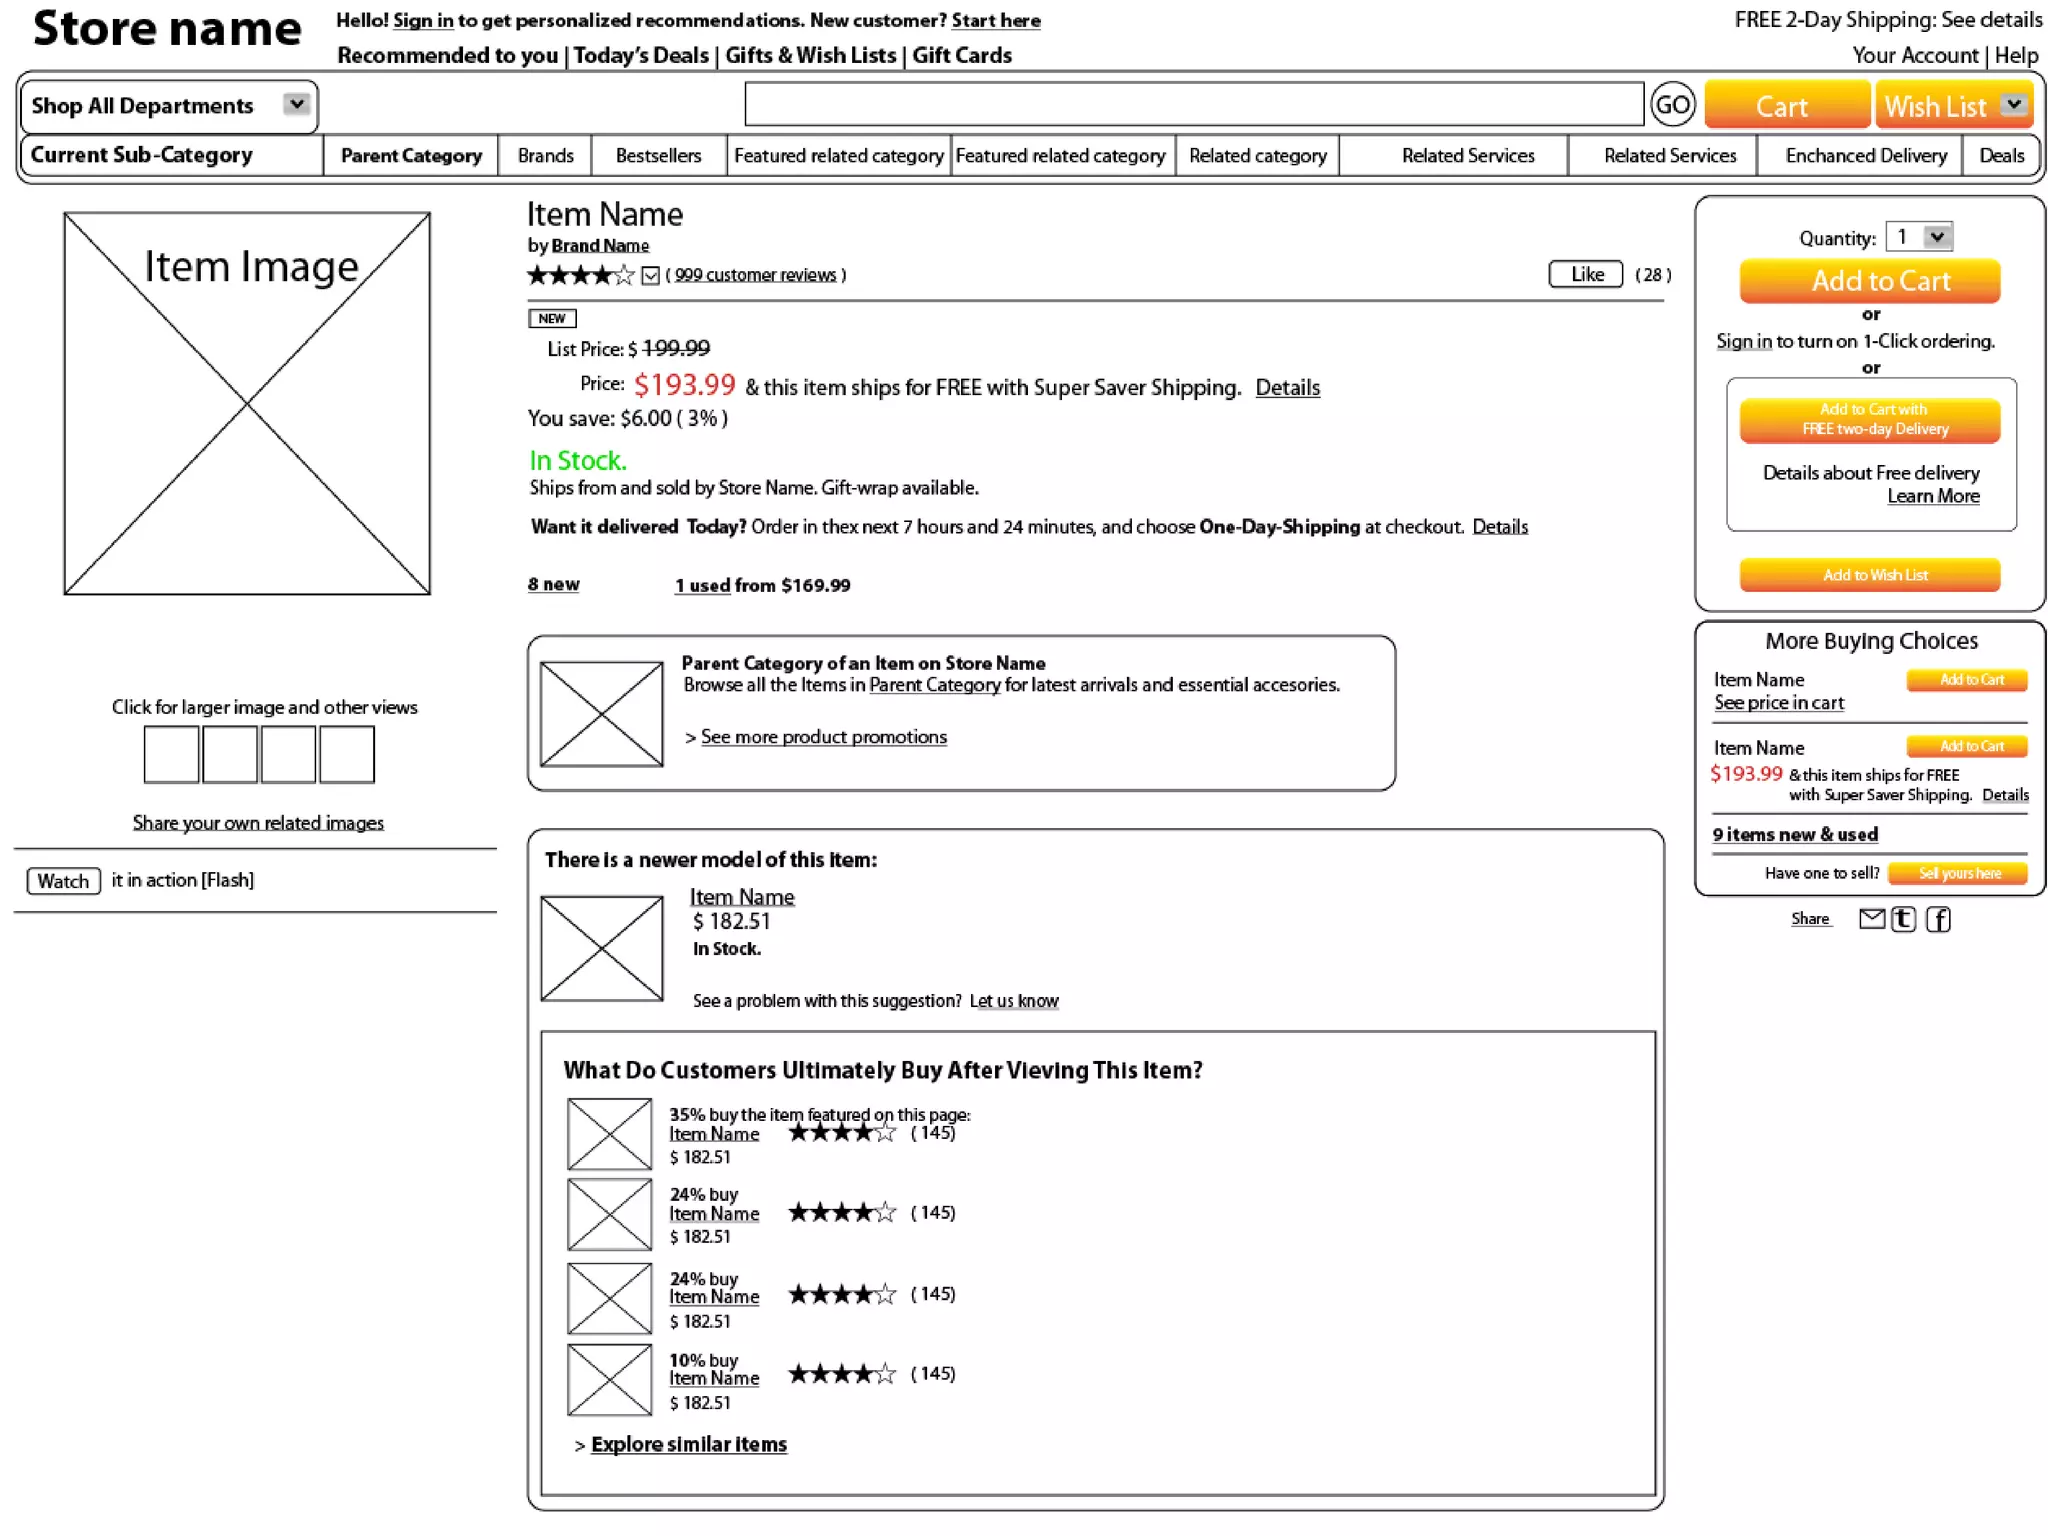
Task: Toggle the checkbox beside star rating
Action: pos(651,276)
